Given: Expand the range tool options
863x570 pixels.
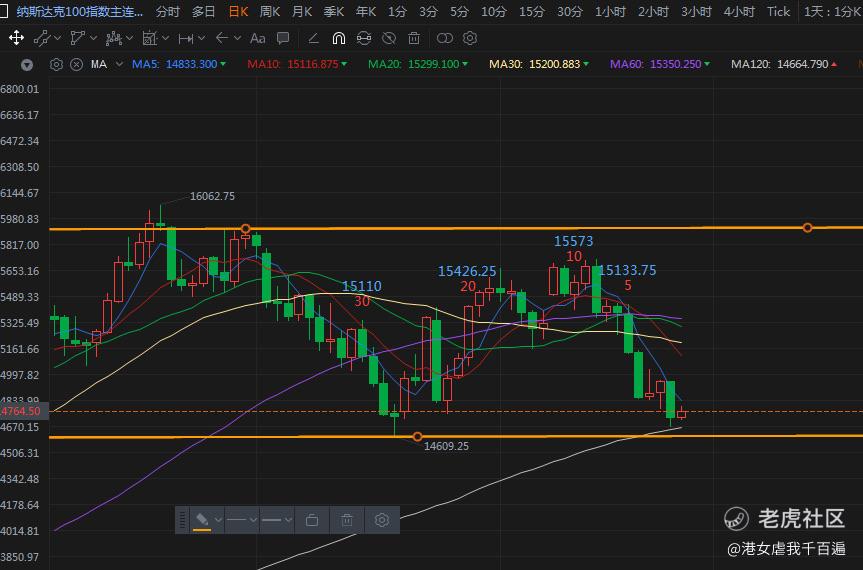Looking at the screenshot, I should (201, 38).
